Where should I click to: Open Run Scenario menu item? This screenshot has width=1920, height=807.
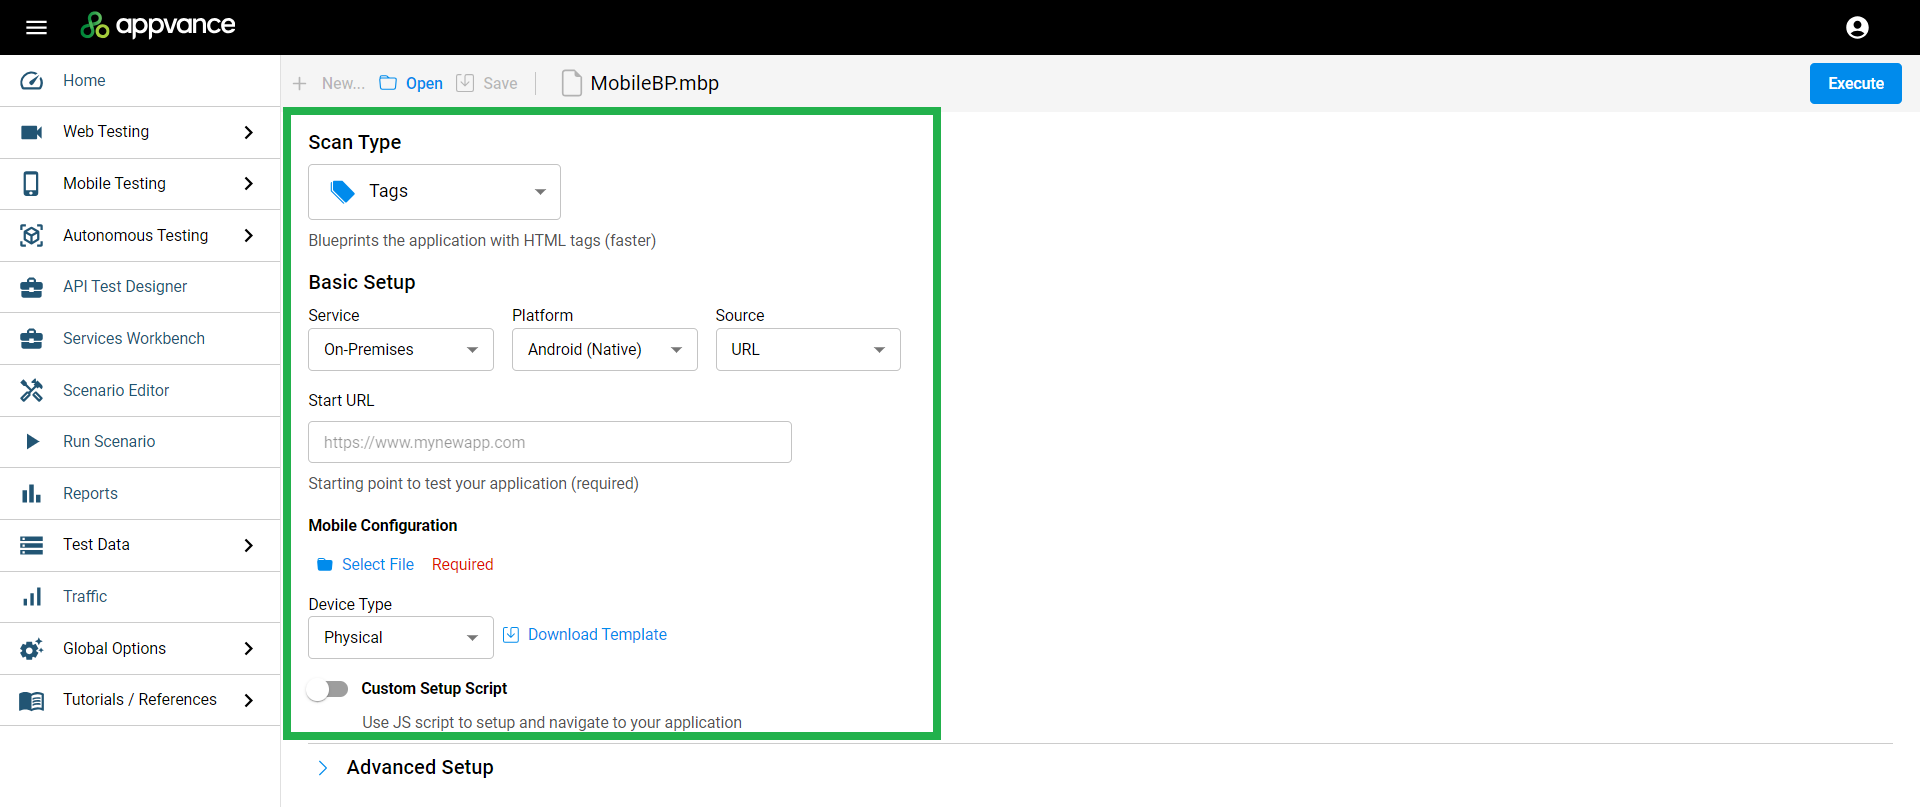[140, 442]
